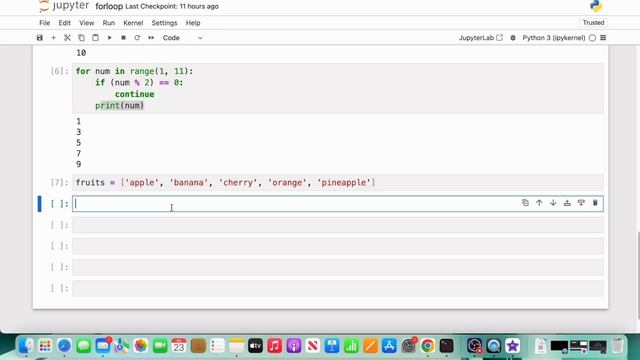Click the continue statement in cell 6
The width and height of the screenshot is (640, 360).
pyautogui.click(x=134, y=94)
